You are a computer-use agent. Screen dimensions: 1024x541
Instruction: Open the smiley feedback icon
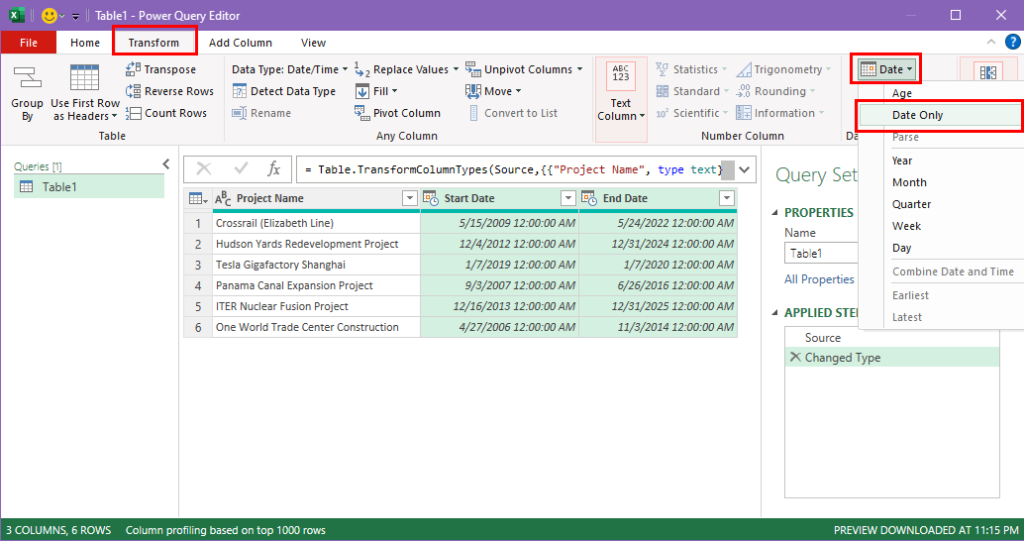click(49, 16)
